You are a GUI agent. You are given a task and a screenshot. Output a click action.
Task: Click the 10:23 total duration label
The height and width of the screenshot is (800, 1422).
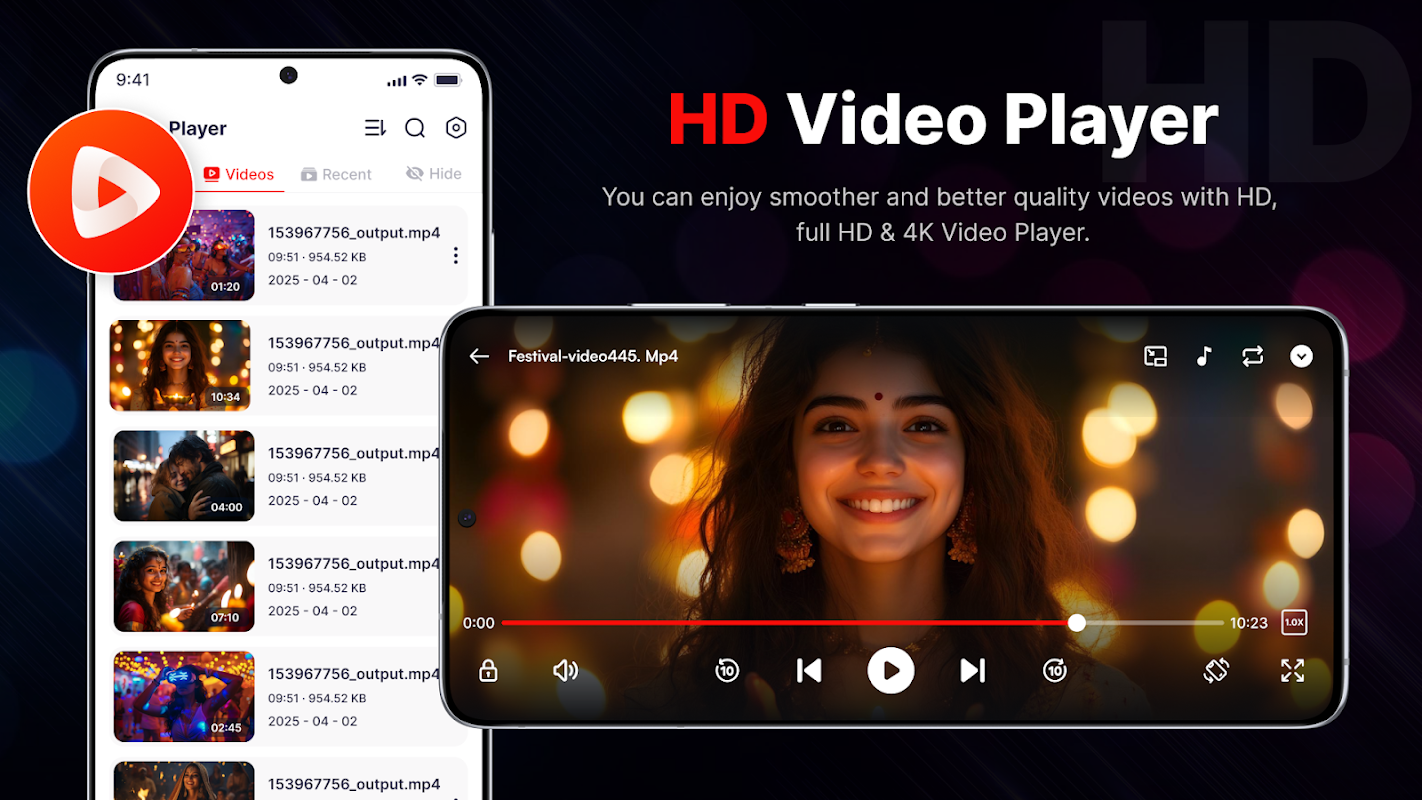[x=1249, y=622]
